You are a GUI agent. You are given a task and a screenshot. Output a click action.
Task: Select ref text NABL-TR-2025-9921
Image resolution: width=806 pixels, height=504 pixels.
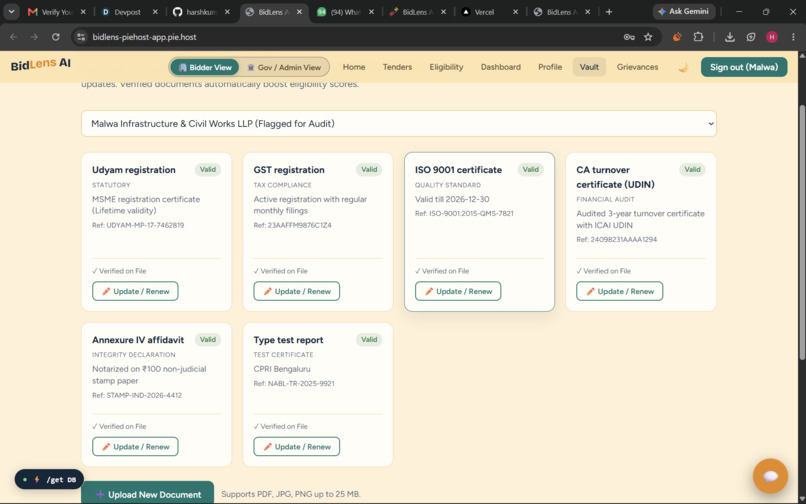point(301,384)
